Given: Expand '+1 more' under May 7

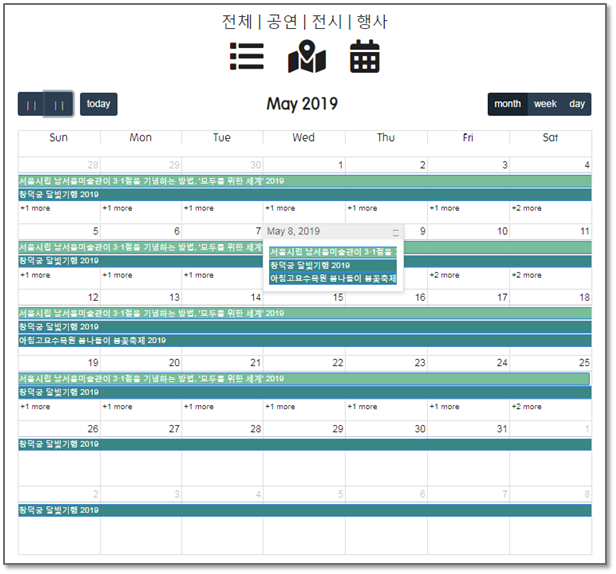Looking at the screenshot, I should click(199, 275).
